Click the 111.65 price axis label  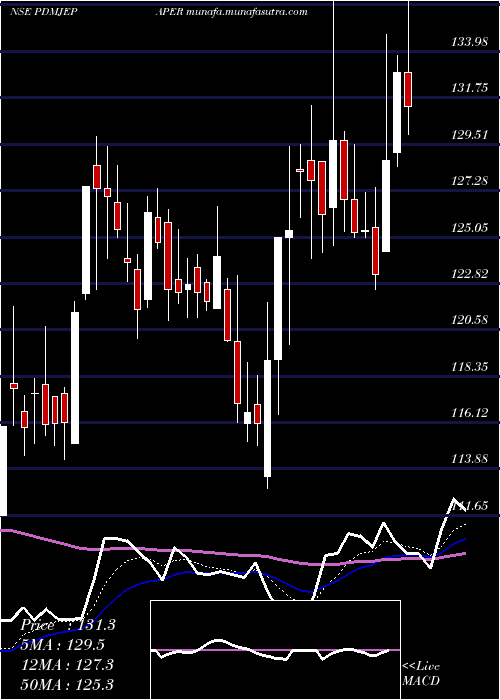coord(470,505)
